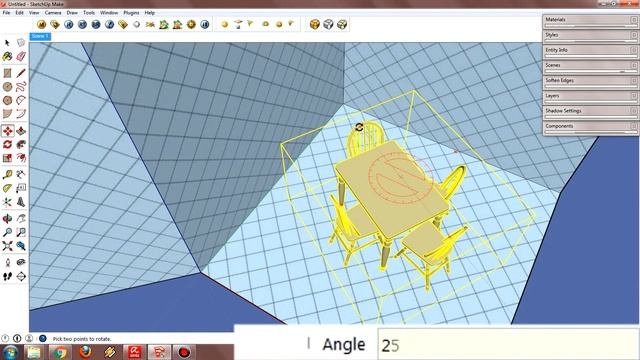
Task: Select the Pan hand tool
Action: 21,219
